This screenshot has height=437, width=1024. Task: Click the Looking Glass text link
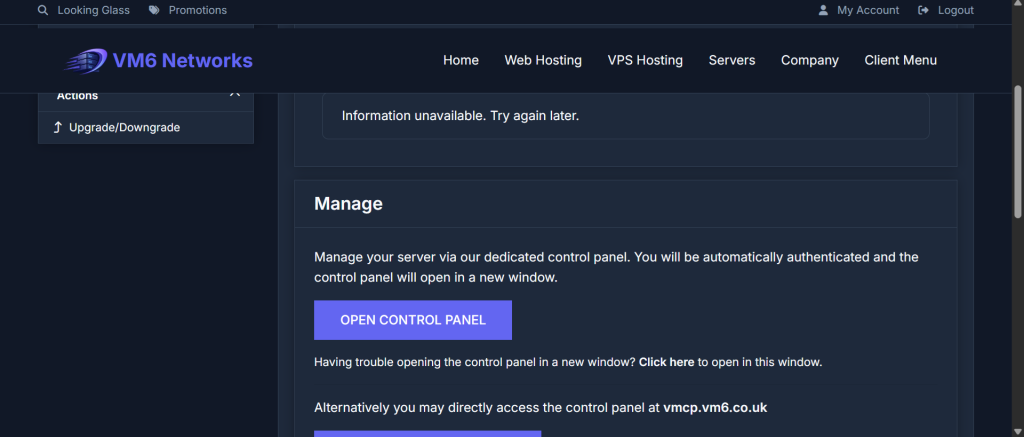coord(94,10)
